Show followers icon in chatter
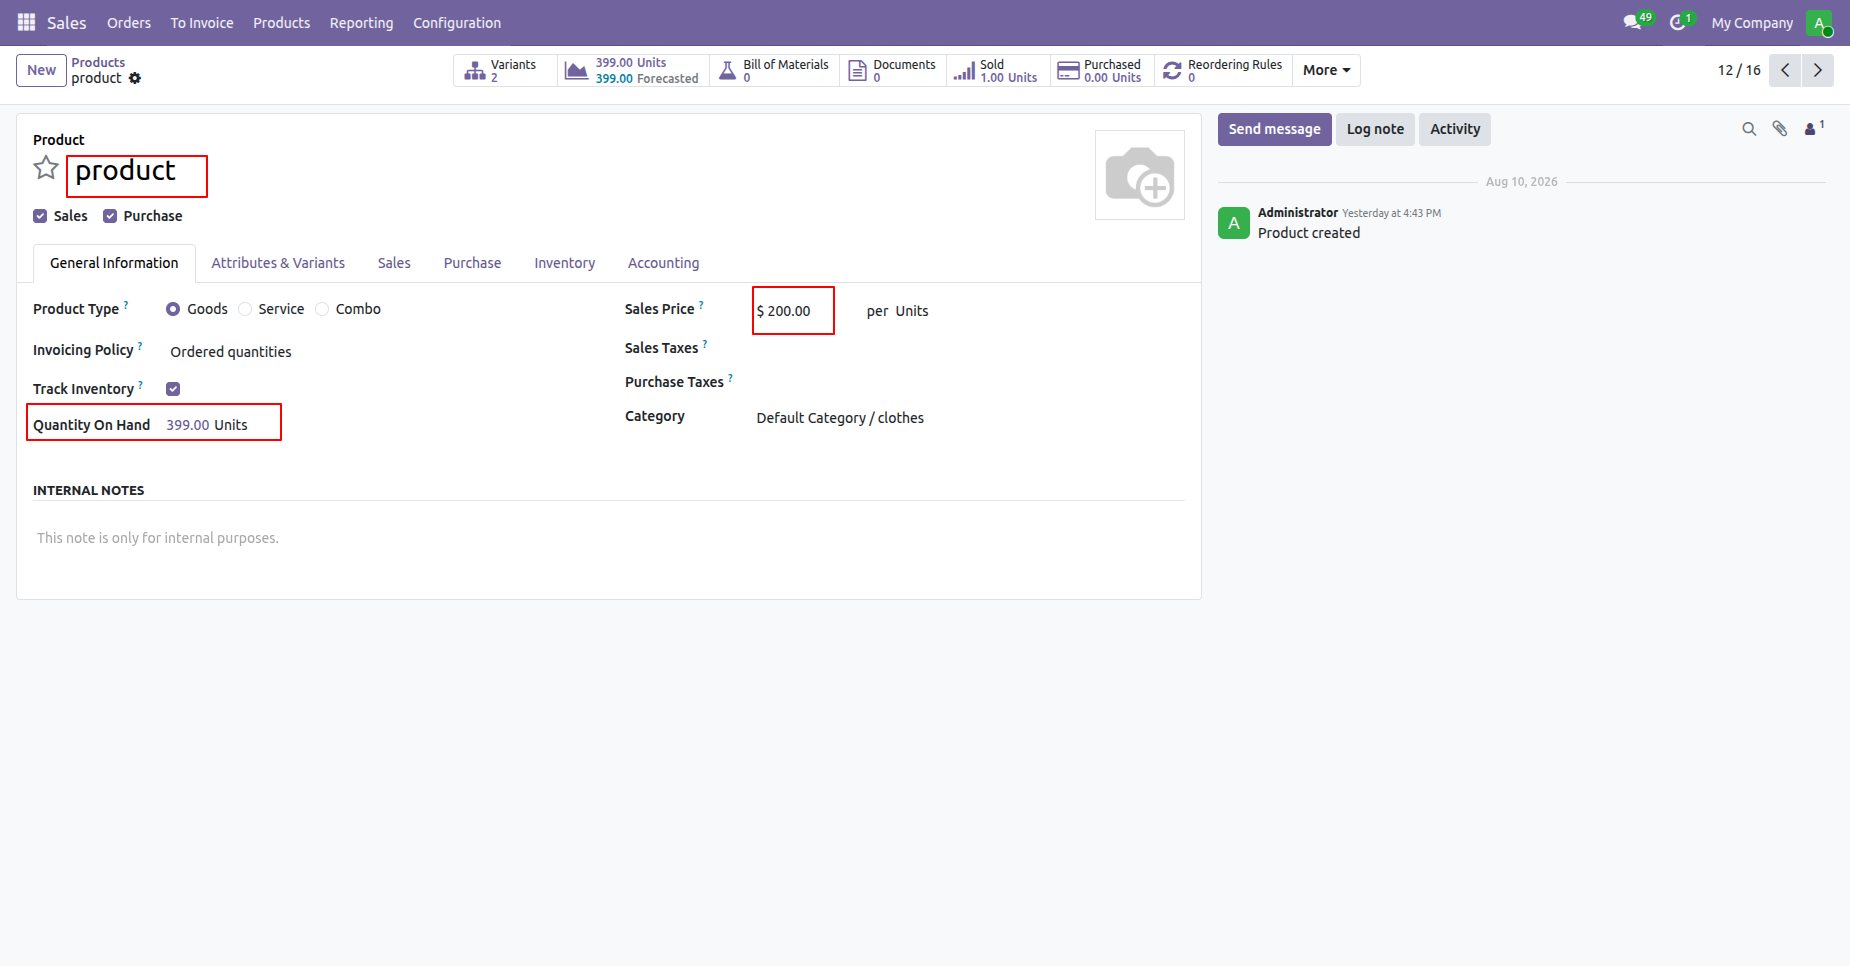This screenshot has width=1850, height=966. tap(1814, 128)
